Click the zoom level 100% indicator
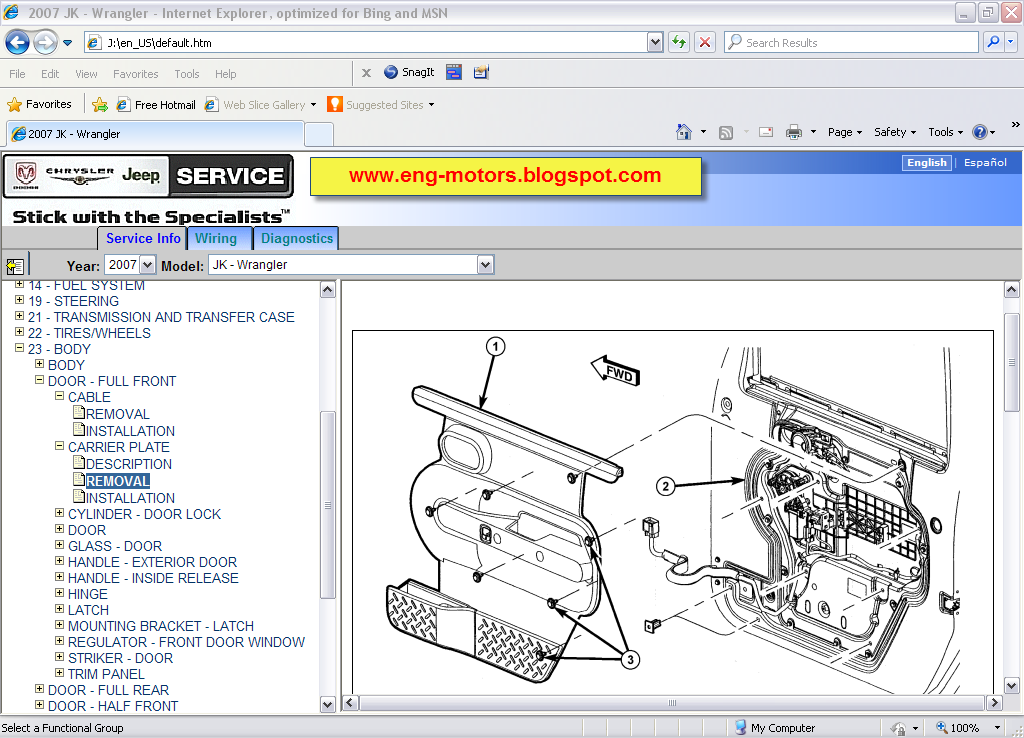1024x738 pixels. click(x=965, y=728)
